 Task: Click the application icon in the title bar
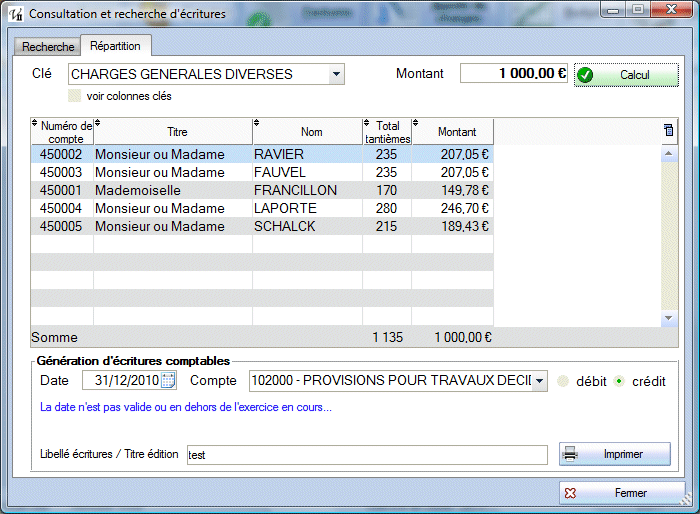click(x=15, y=14)
